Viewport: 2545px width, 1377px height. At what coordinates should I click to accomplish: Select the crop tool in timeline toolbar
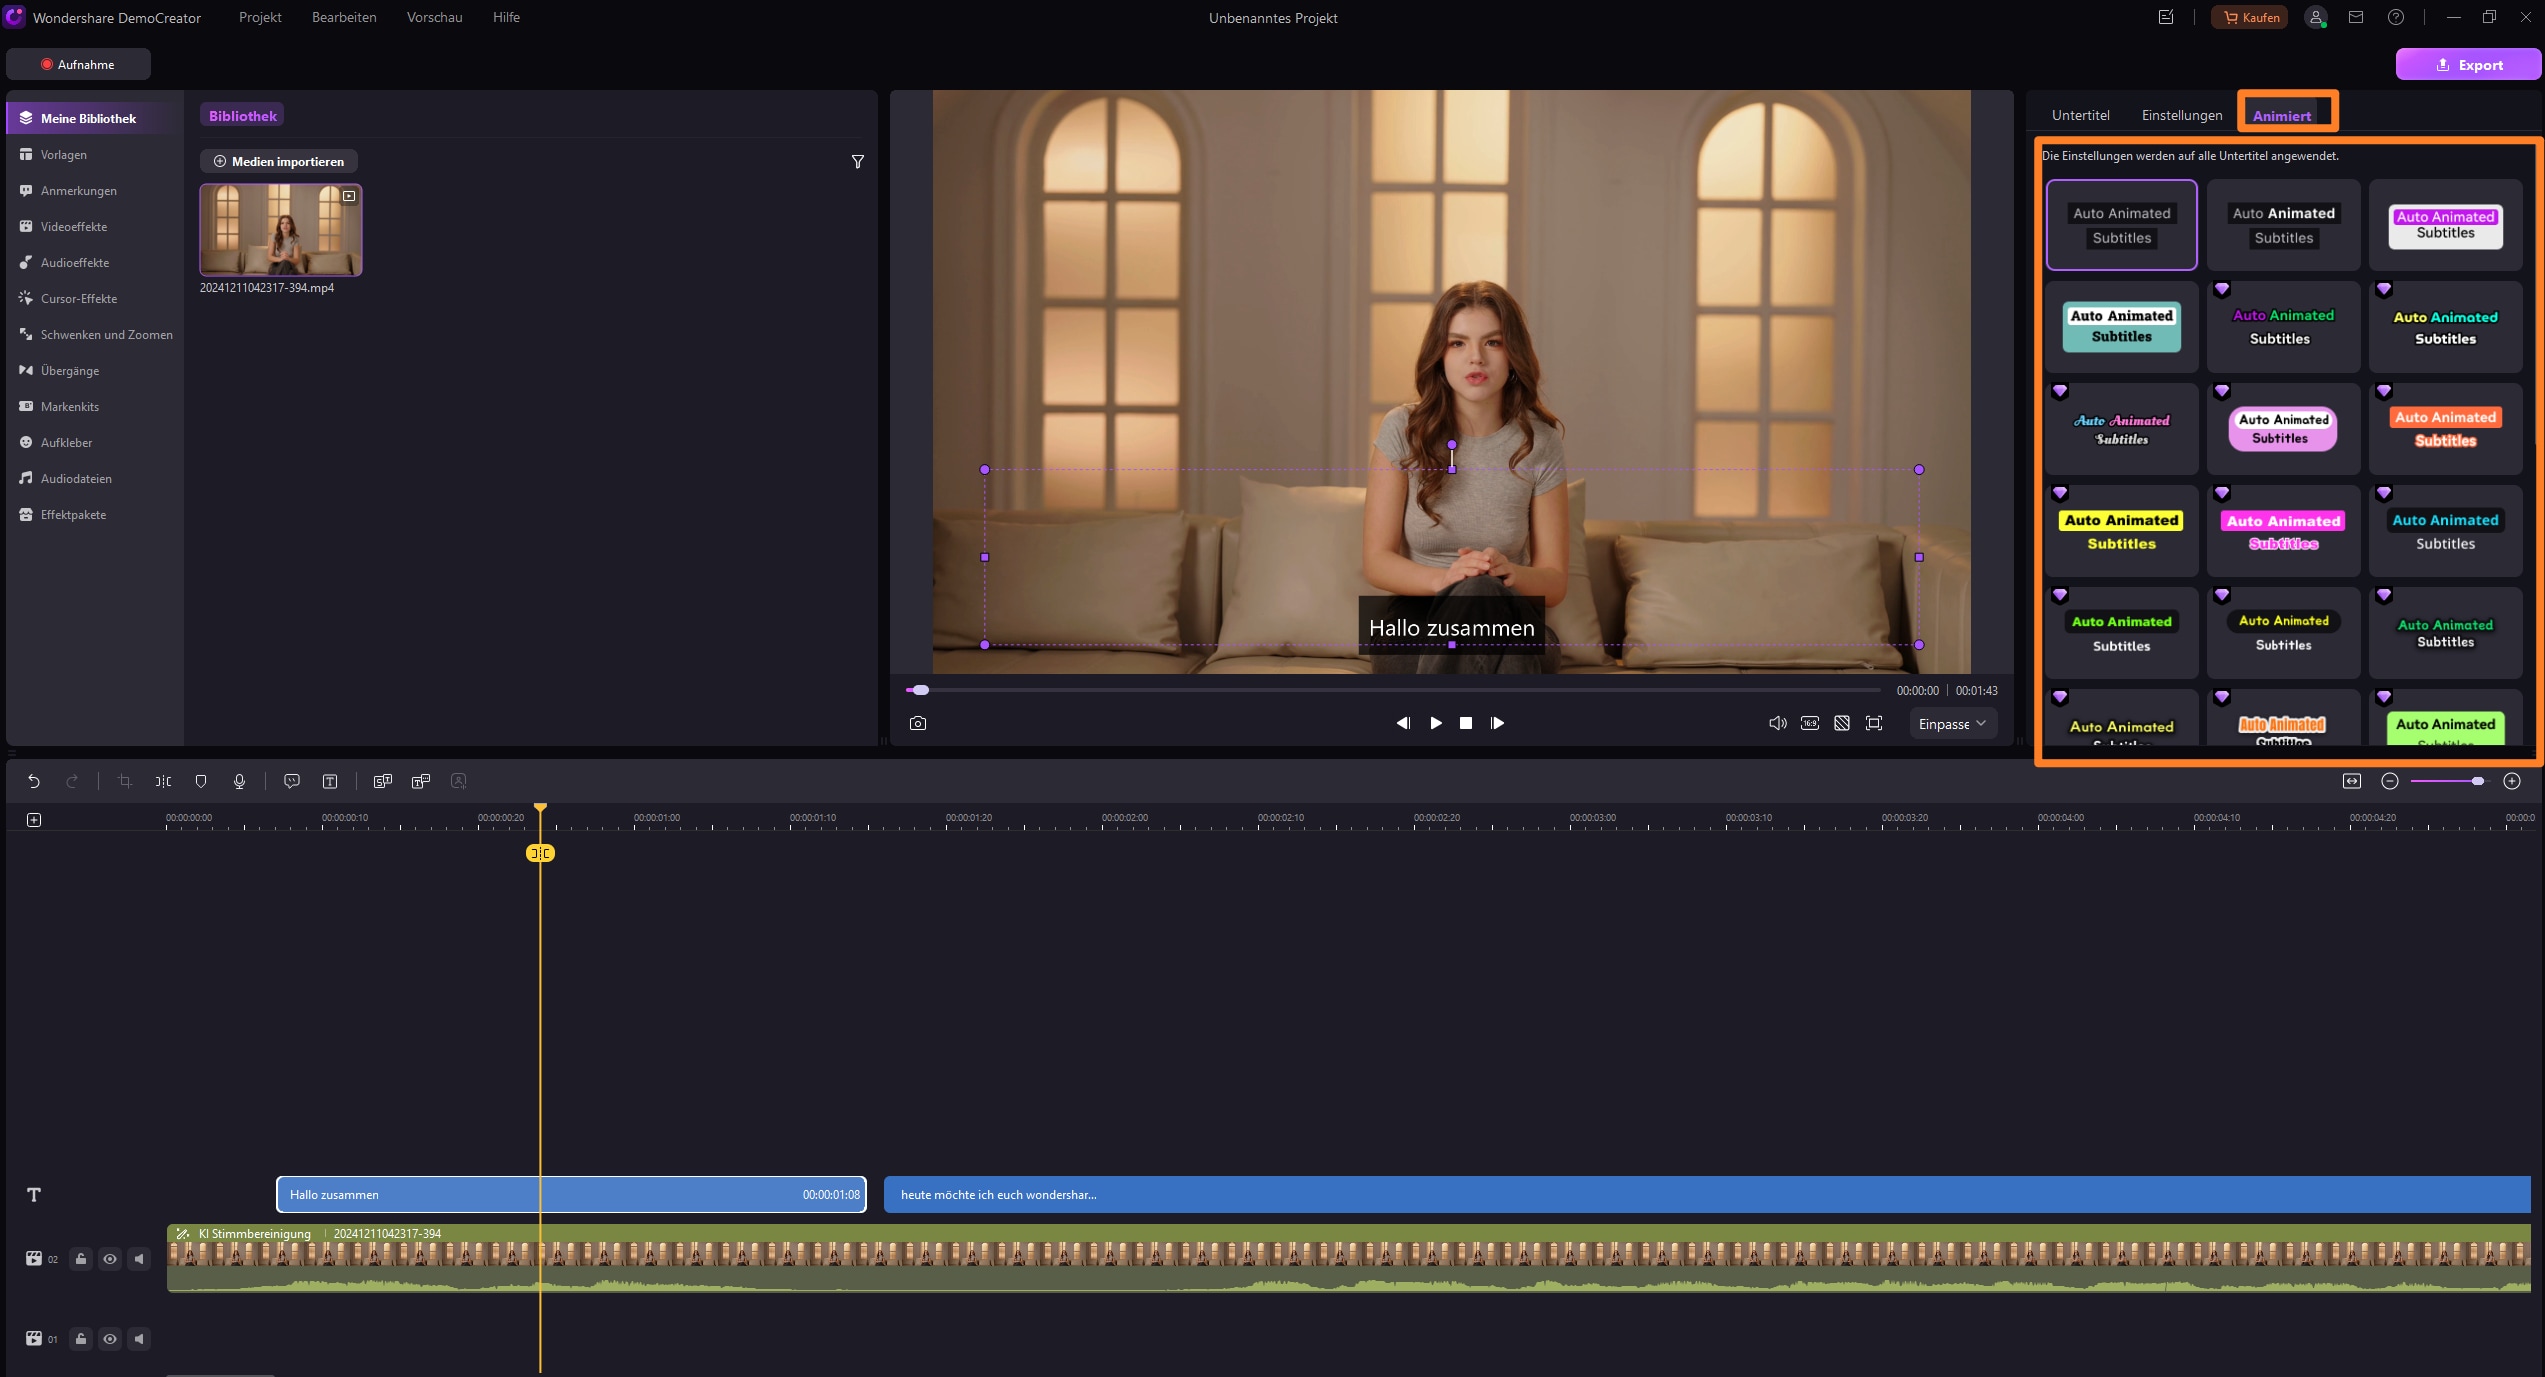pos(125,781)
